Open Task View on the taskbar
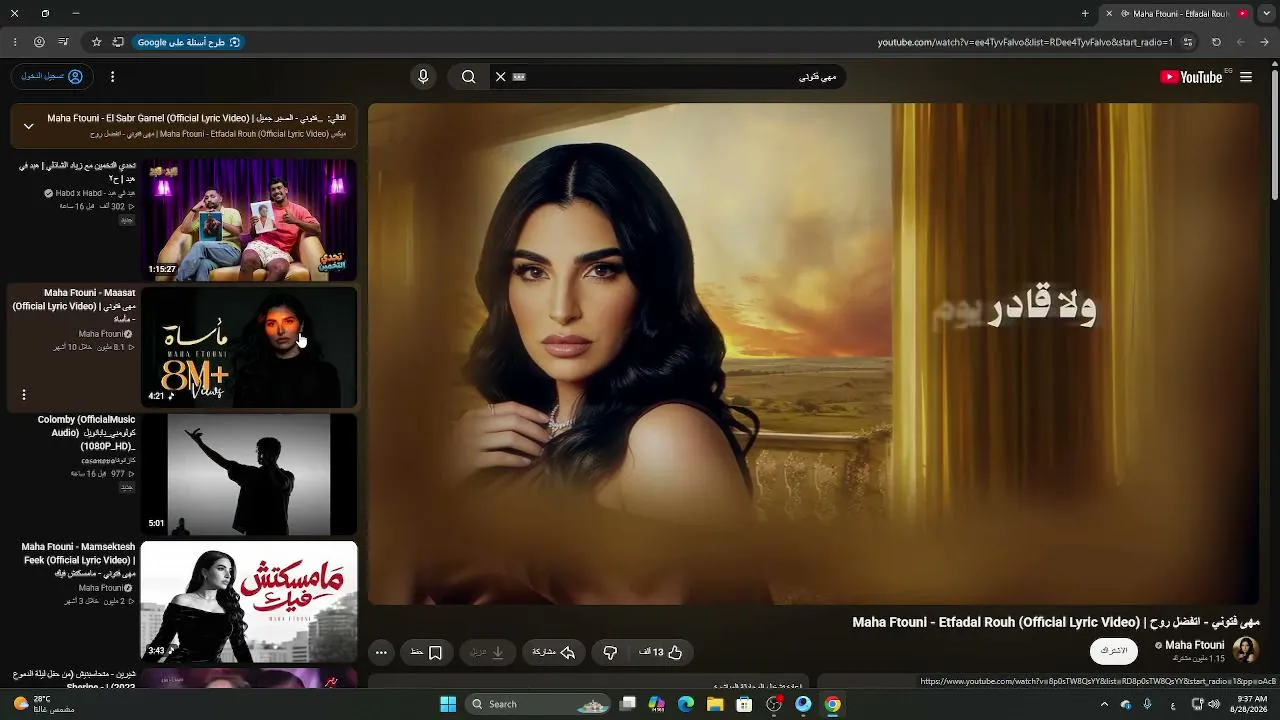This screenshot has height=720, width=1280. click(628, 704)
